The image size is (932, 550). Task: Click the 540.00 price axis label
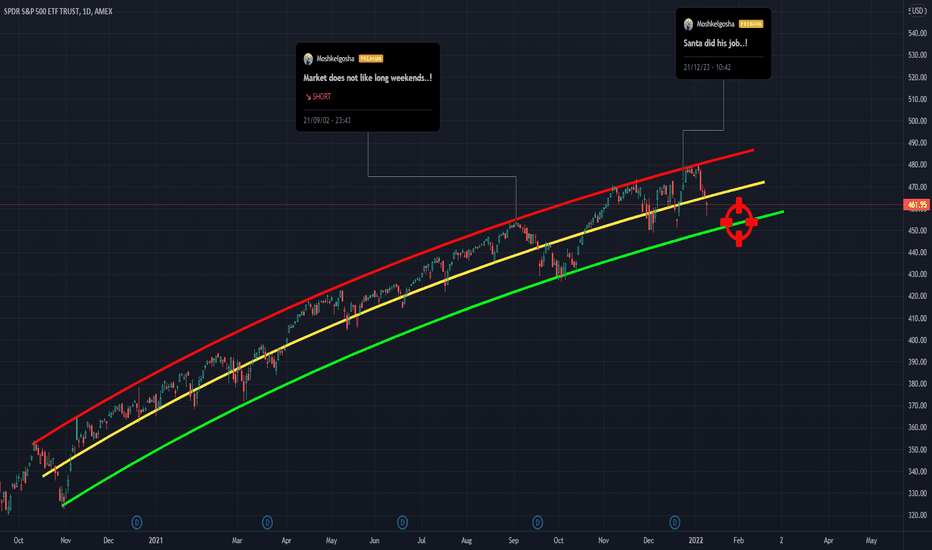pos(917,33)
